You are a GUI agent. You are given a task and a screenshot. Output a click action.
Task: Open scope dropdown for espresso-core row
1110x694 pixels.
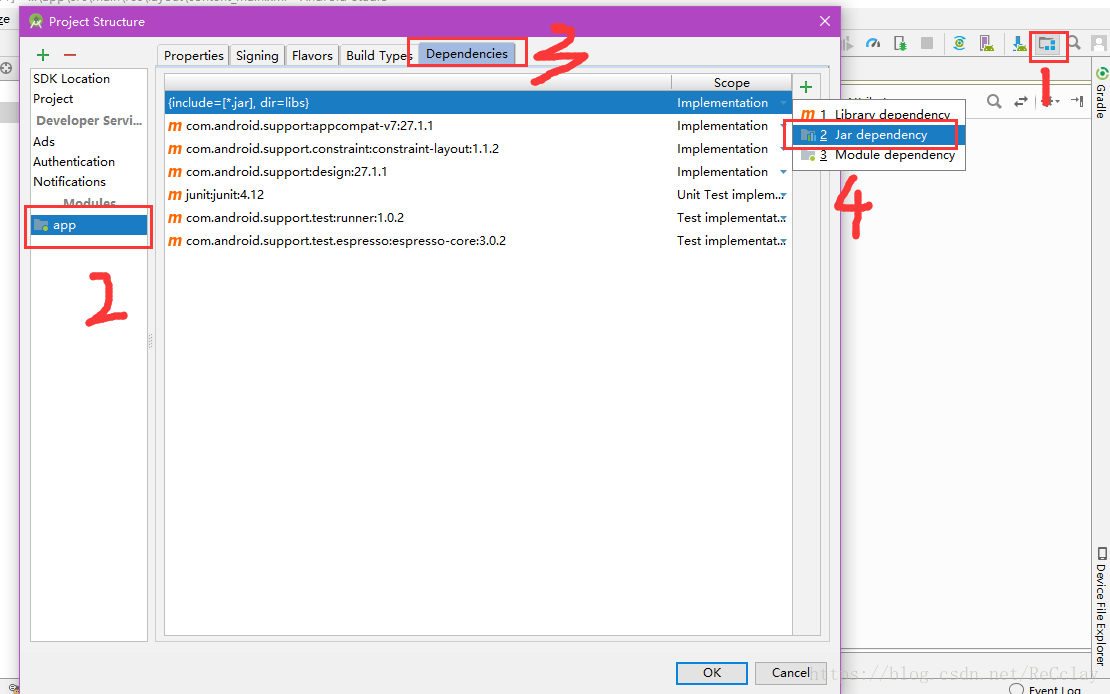[783, 241]
